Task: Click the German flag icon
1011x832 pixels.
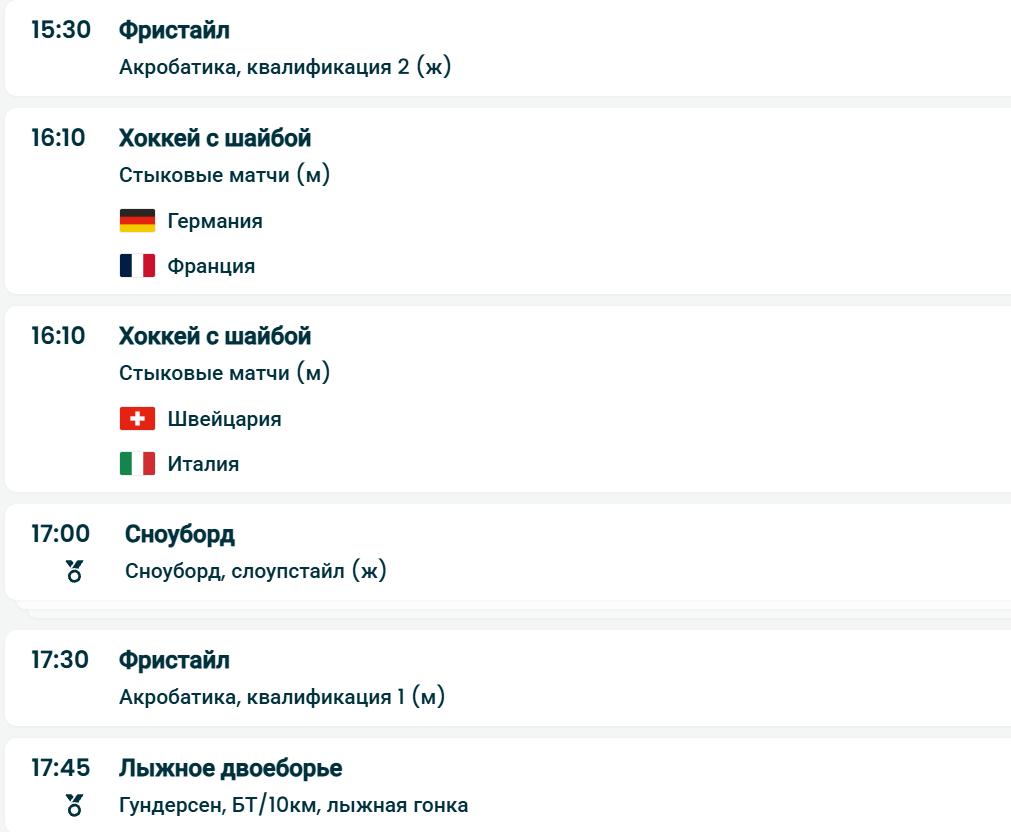Action: (x=137, y=221)
